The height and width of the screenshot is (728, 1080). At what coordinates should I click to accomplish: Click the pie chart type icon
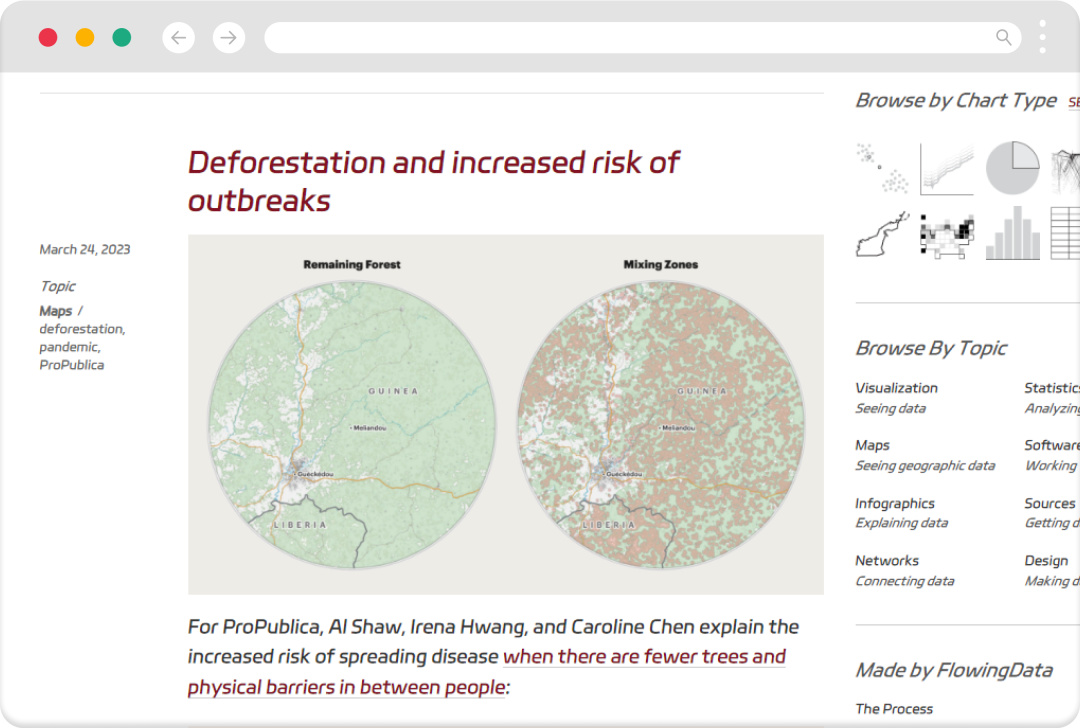tap(1012, 168)
